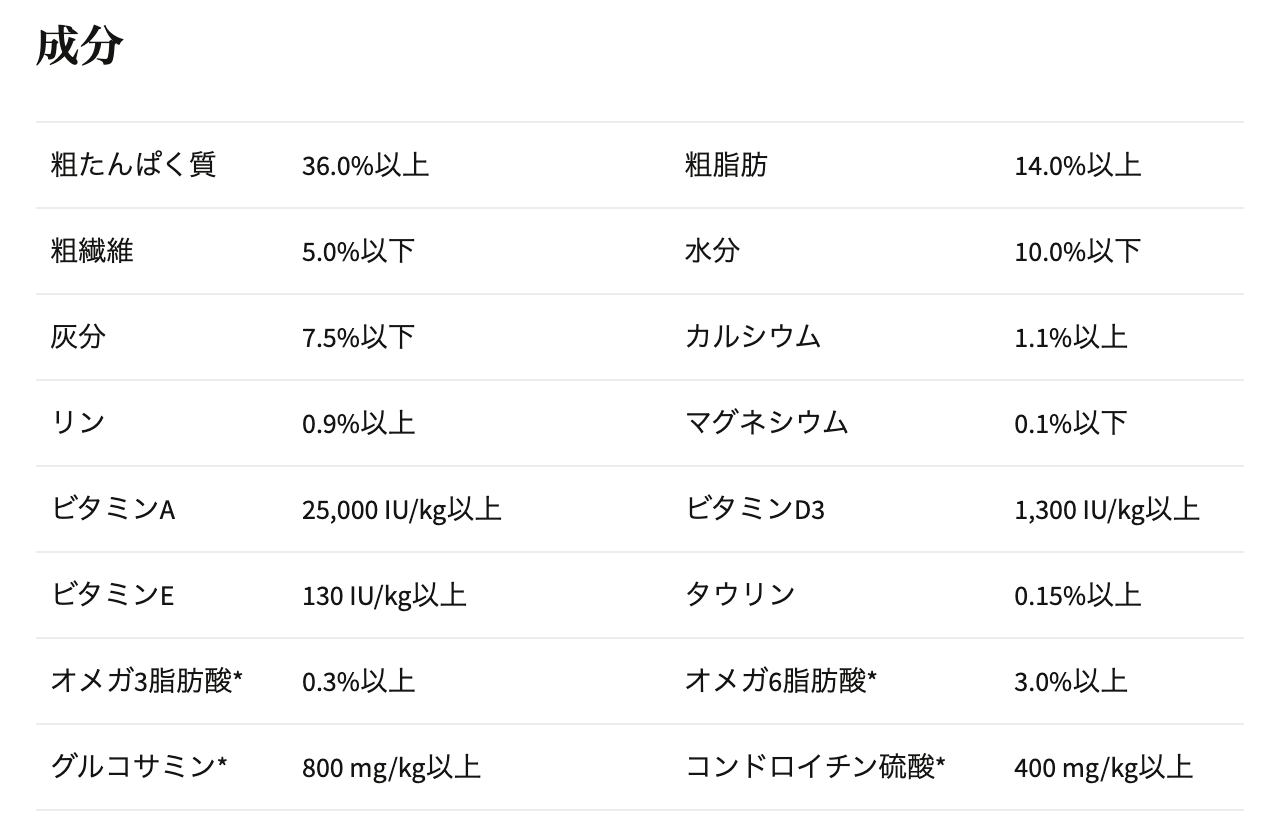This screenshot has height=814, width=1278.
Task: Select the 粗繊維 label
Action: [92, 251]
